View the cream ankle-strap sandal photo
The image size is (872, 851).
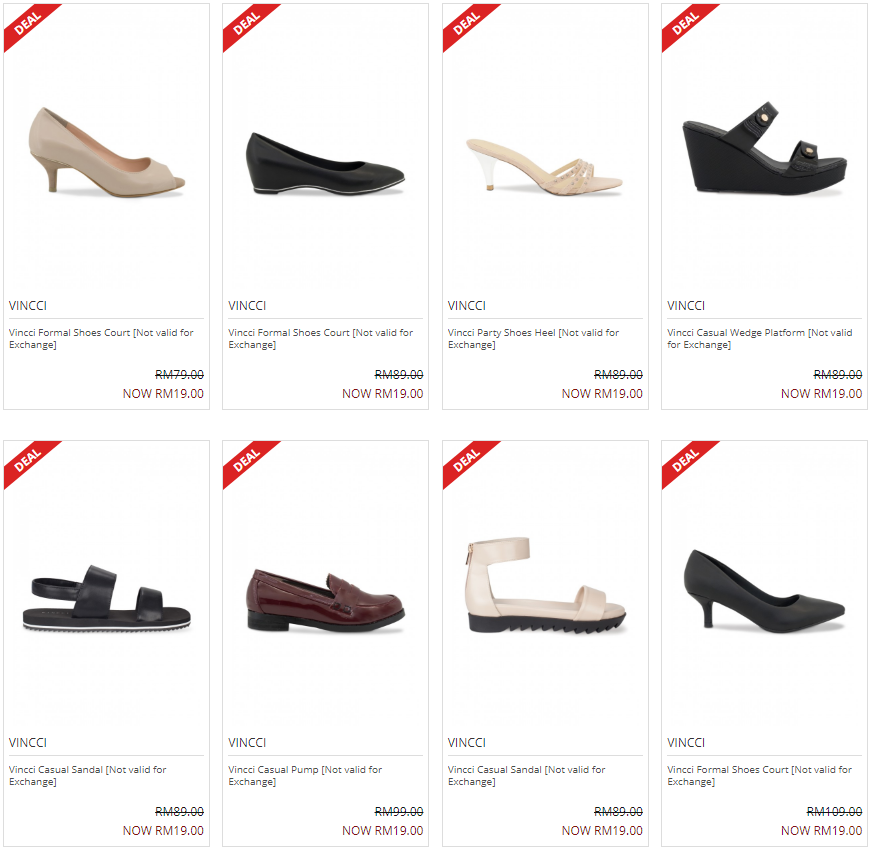[546, 586]
